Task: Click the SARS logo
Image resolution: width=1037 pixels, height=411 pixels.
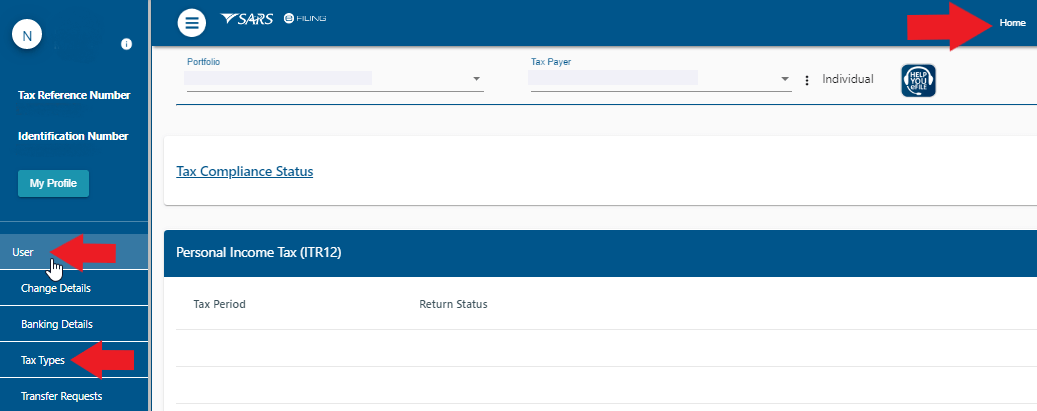Action: [246, 20]
